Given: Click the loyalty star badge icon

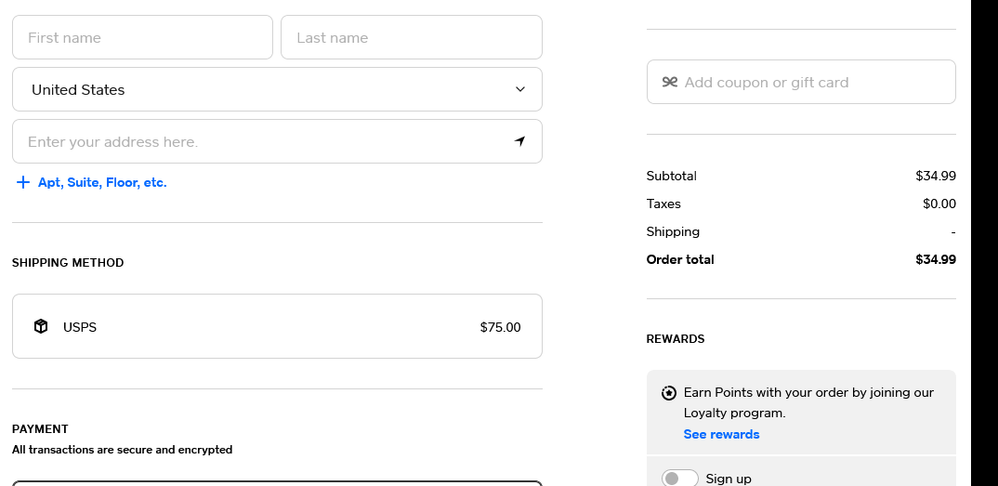Looking at the screenshot, I should (x=669, y=393).
